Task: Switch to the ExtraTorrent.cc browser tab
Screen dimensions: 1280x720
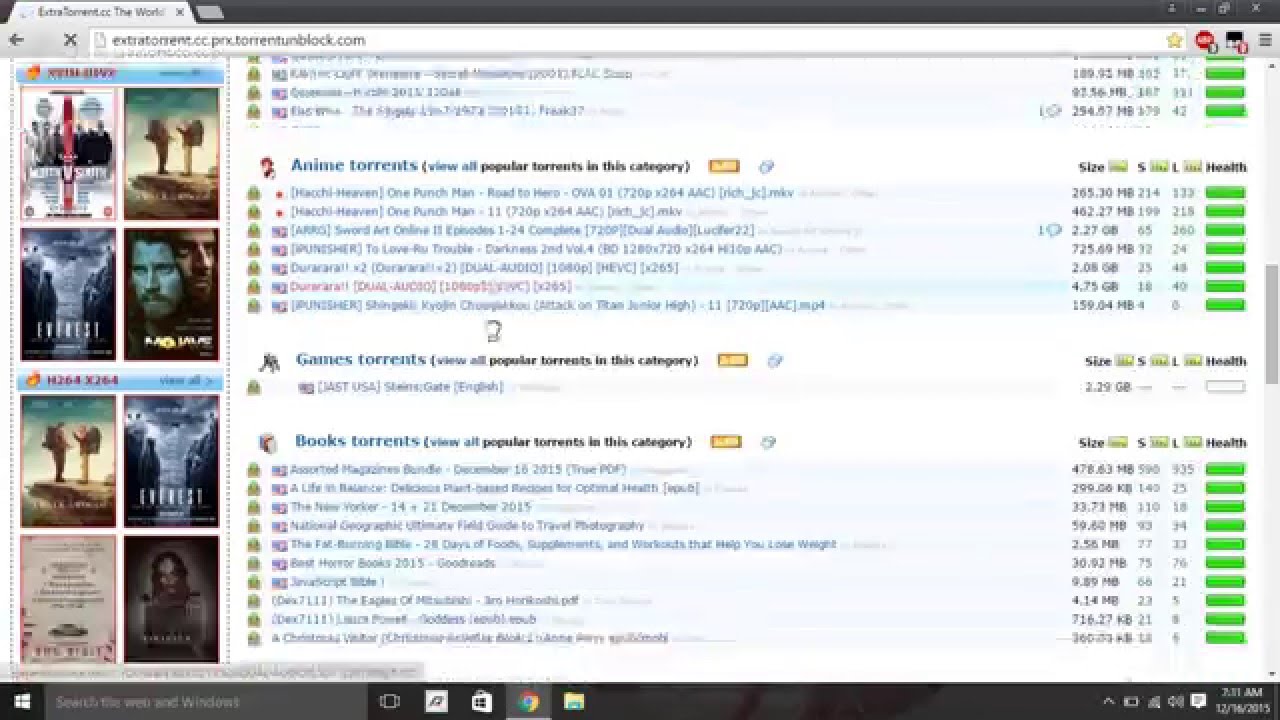Action: click(100, 12)
